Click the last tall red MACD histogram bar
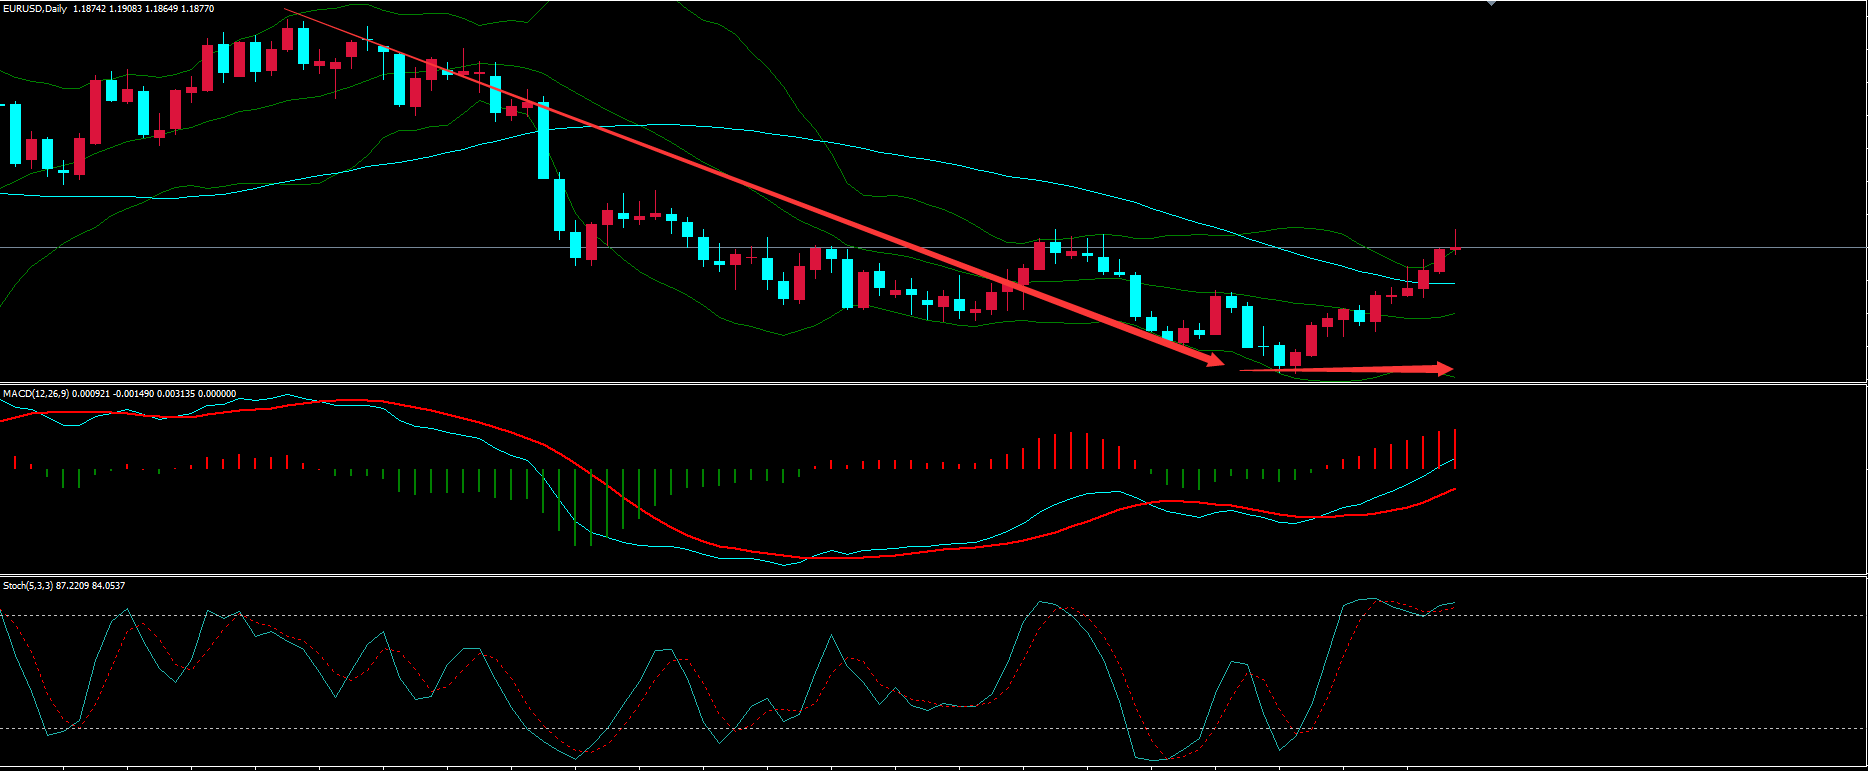The image size is (1868, 771). click(1455, 449)
